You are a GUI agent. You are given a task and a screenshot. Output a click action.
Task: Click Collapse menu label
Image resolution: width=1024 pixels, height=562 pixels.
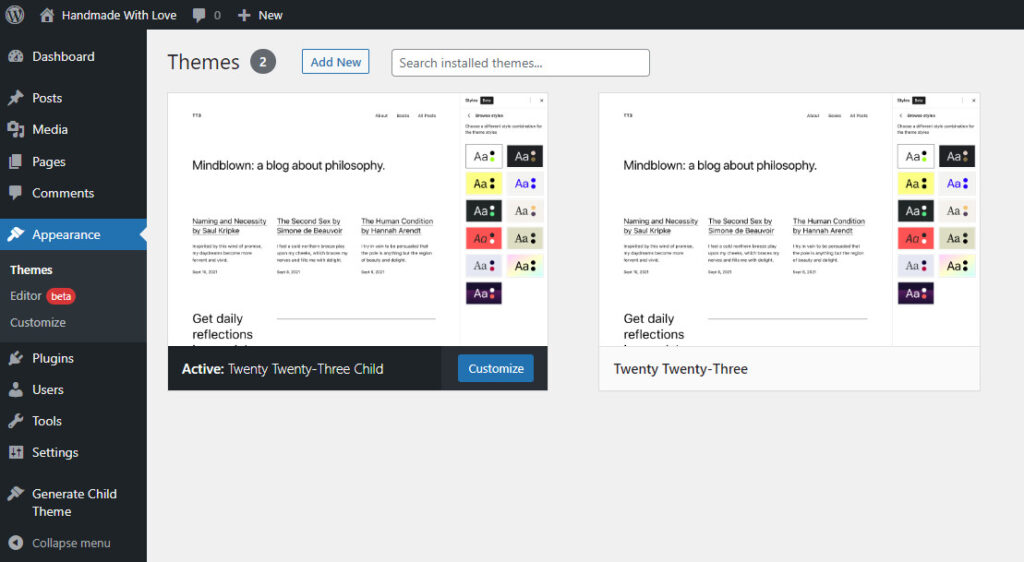71,542
